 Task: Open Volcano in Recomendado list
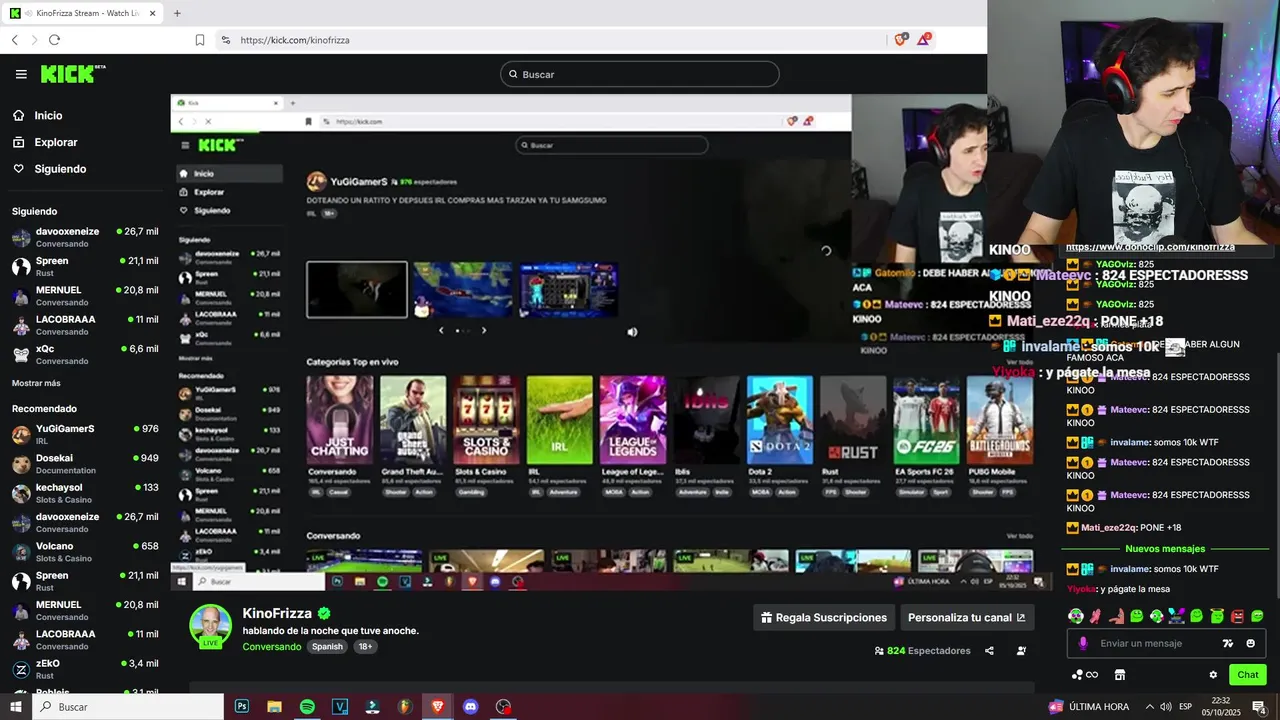tap(85, 551)
